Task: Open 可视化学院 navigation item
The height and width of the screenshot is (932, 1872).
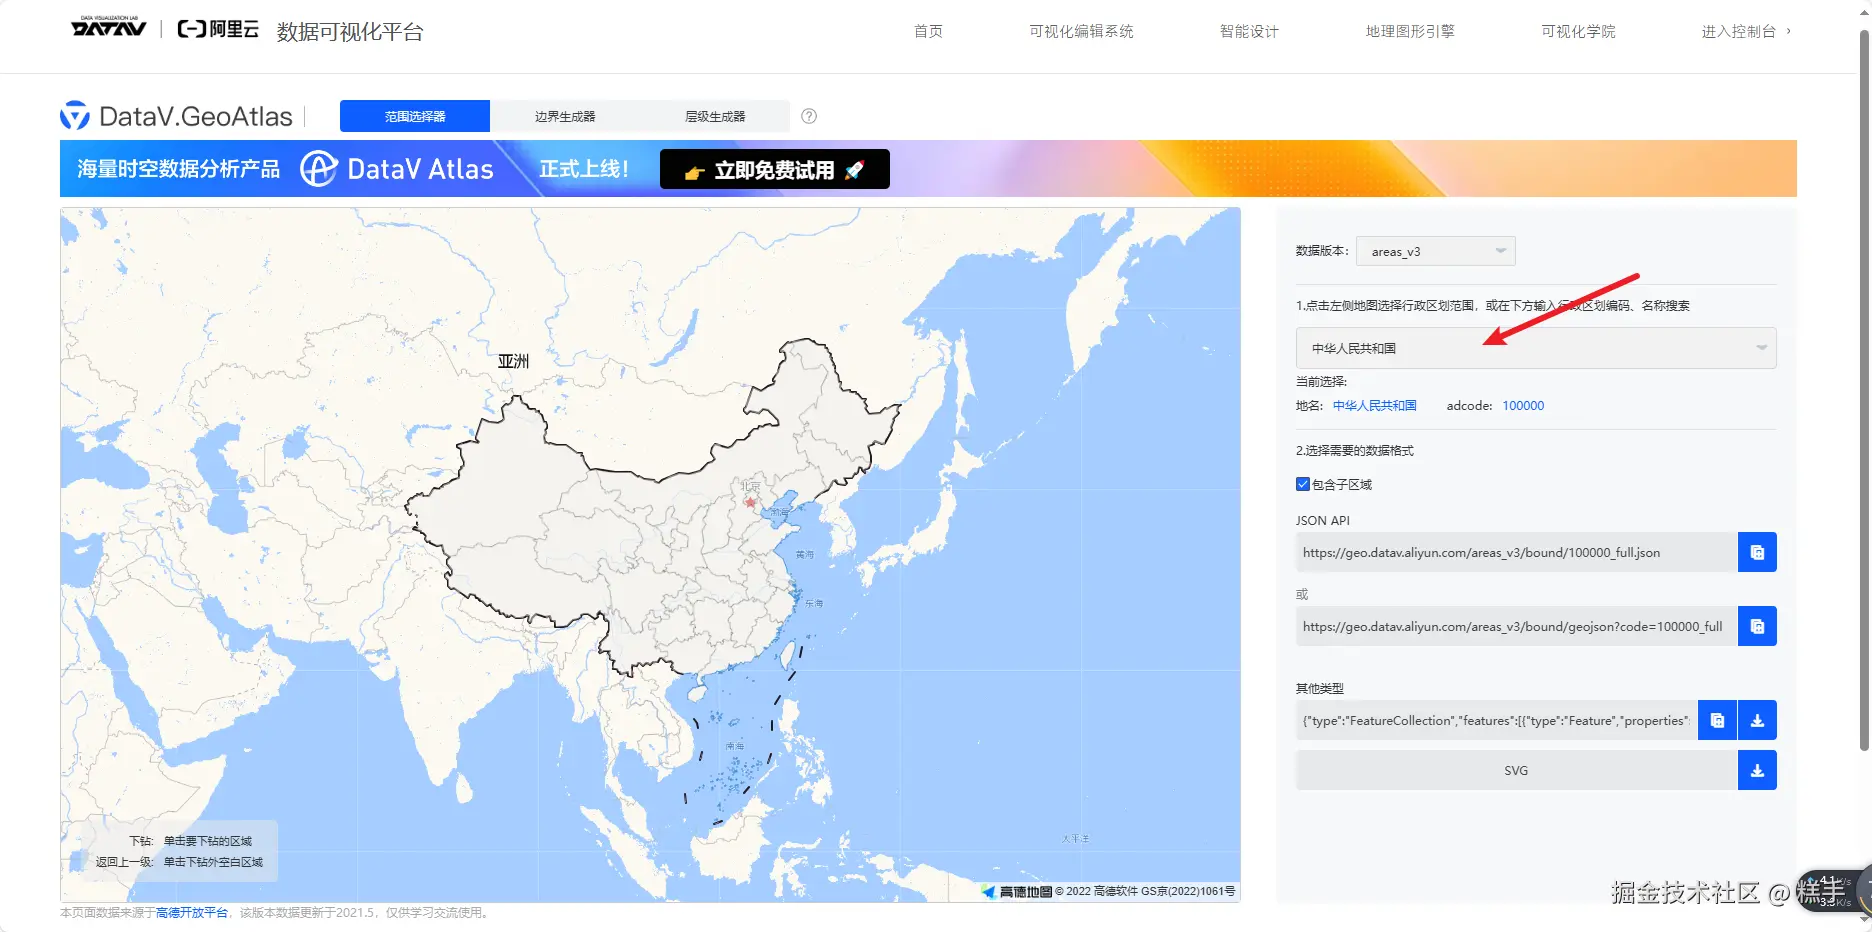Action: pos(1578,31)
